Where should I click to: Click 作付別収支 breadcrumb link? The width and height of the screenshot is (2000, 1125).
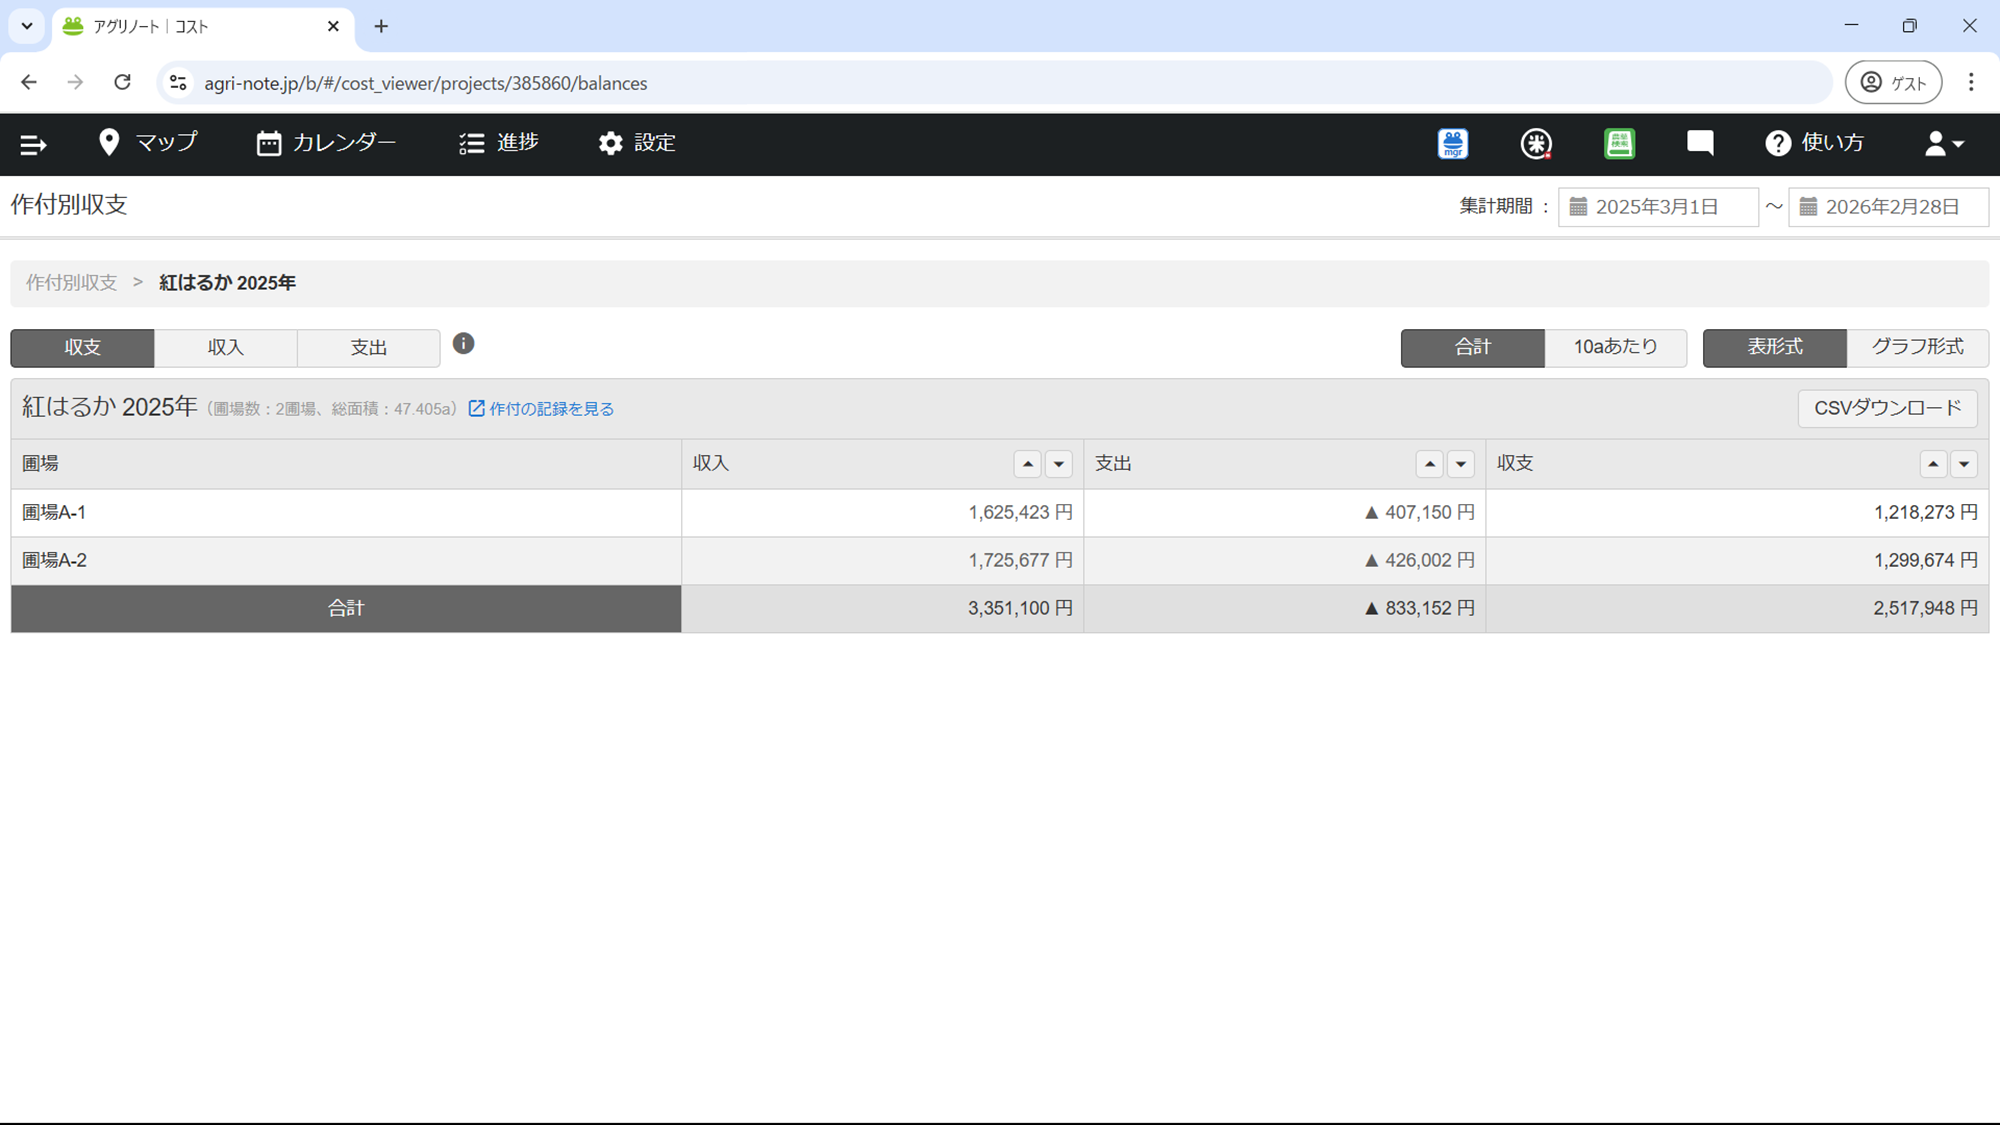click(x=71, y=283)
